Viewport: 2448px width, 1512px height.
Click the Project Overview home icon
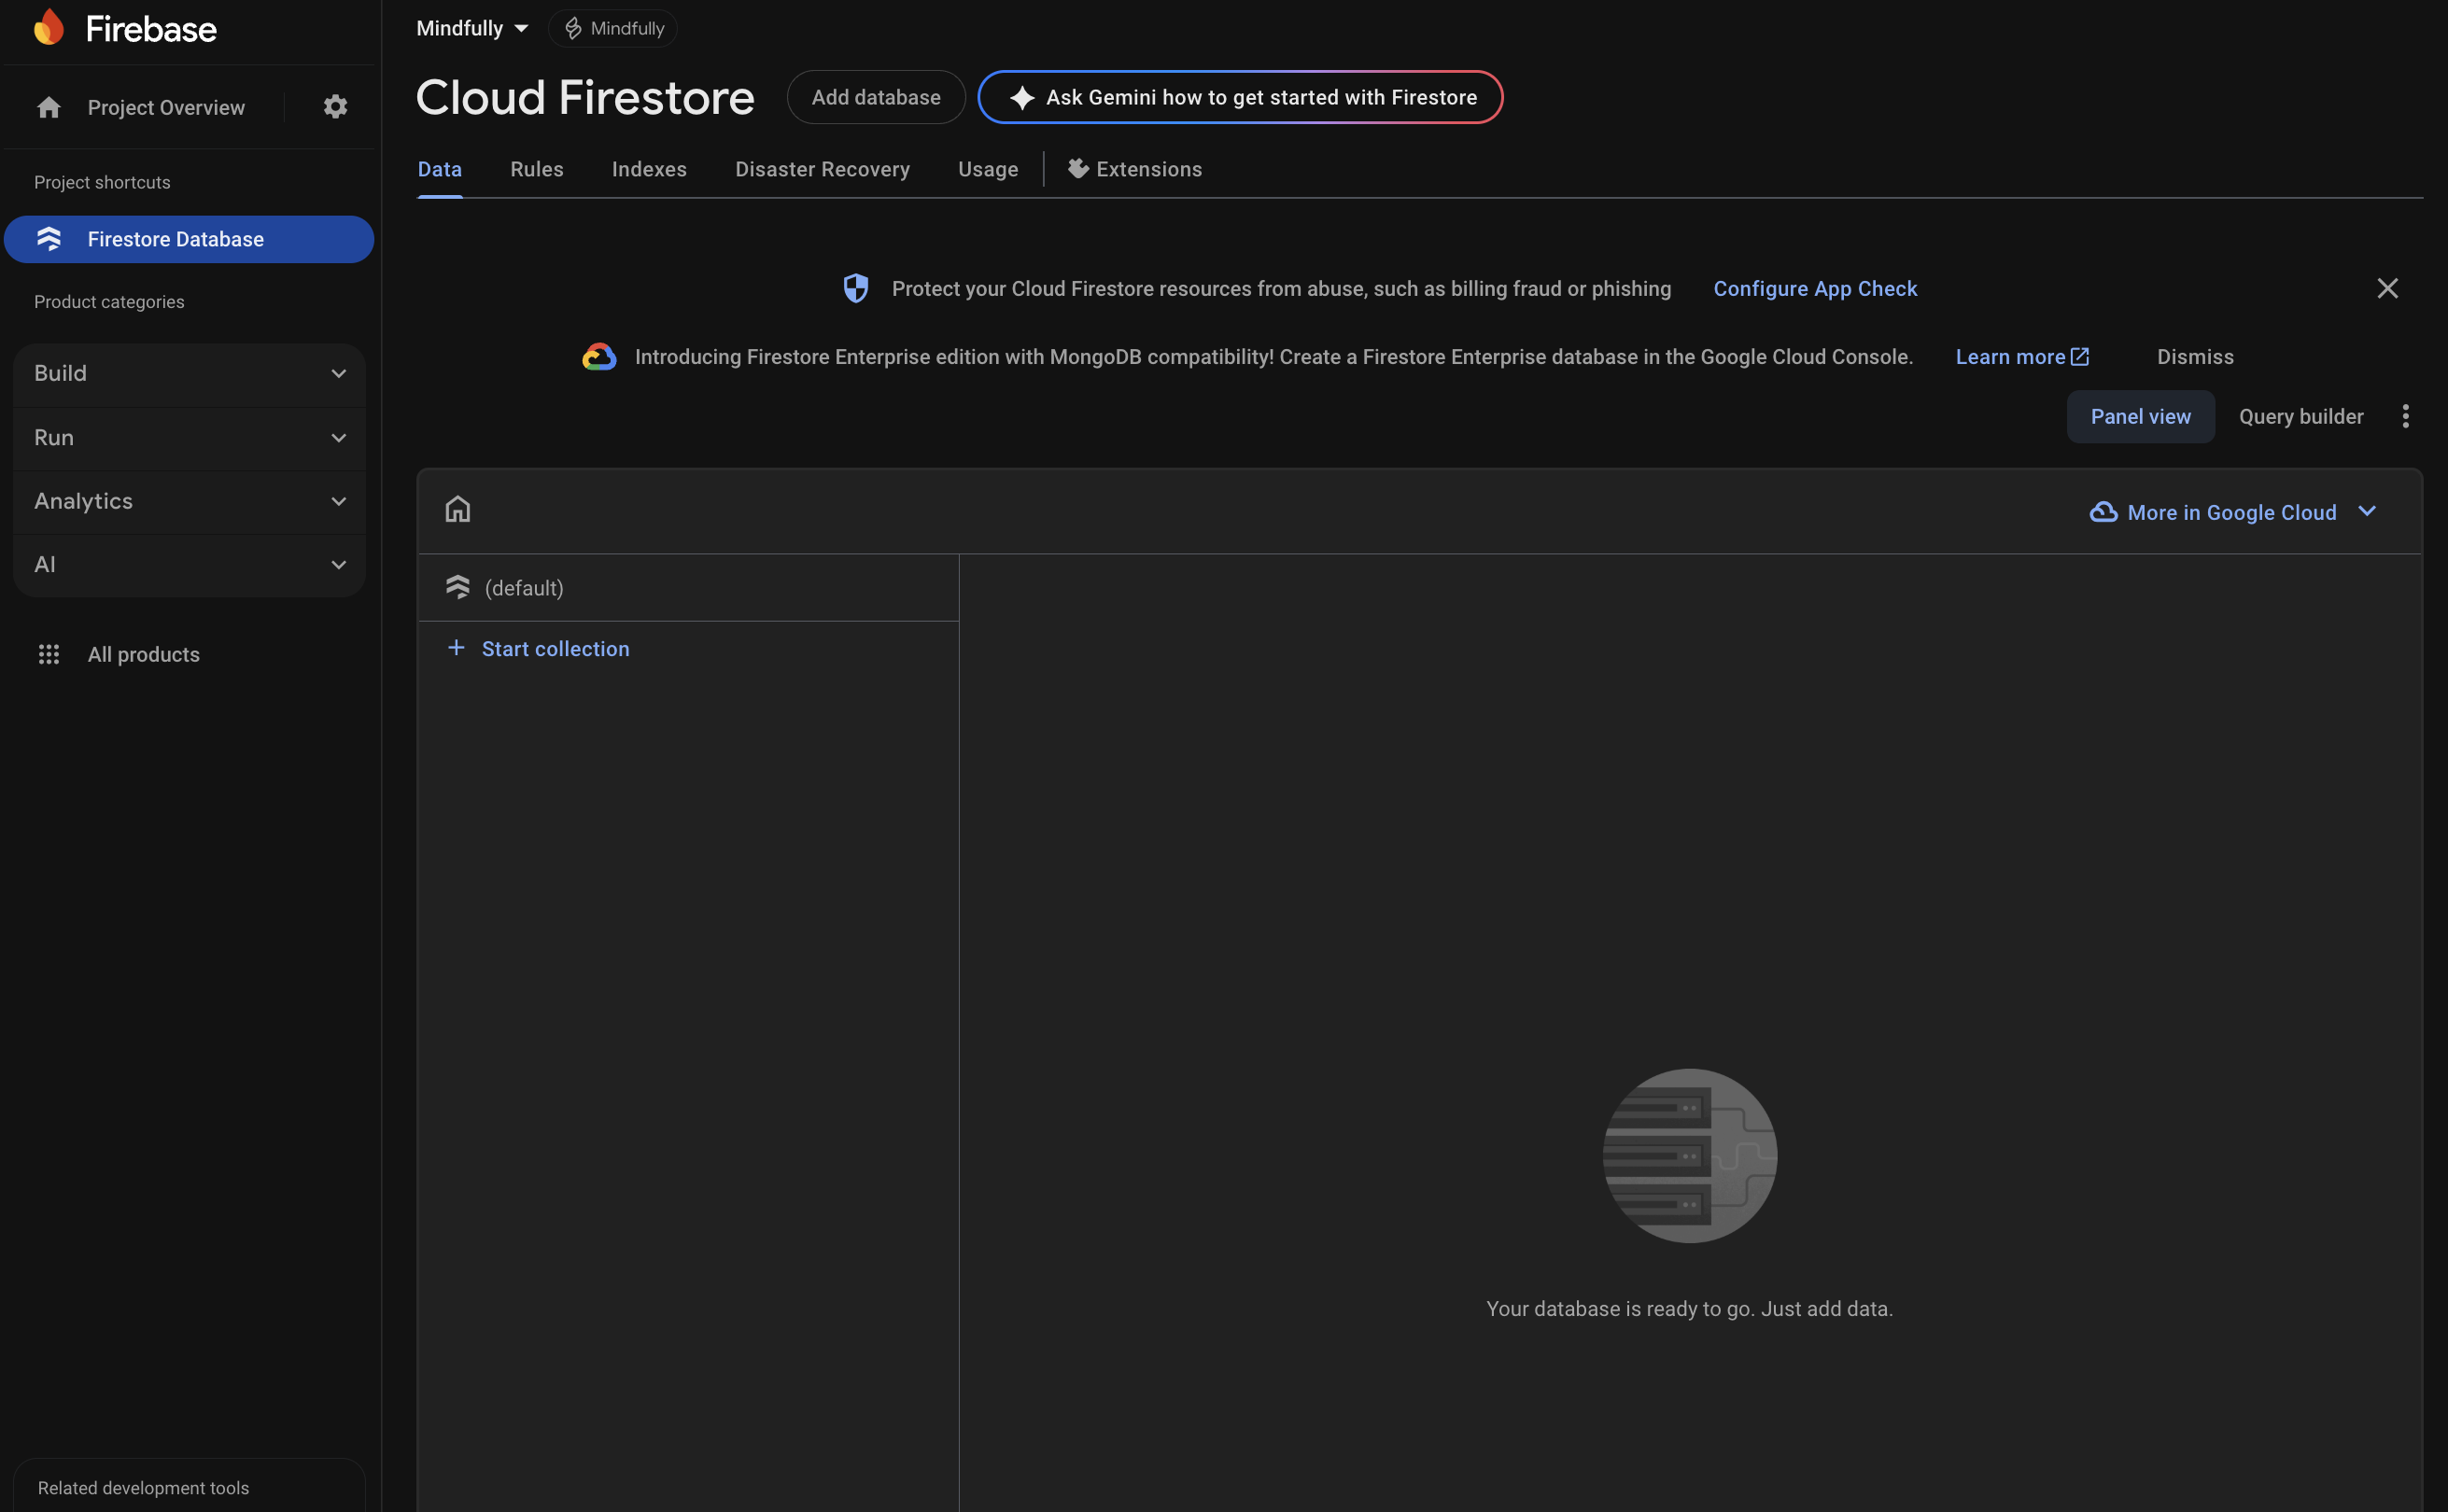coord(48,107)
